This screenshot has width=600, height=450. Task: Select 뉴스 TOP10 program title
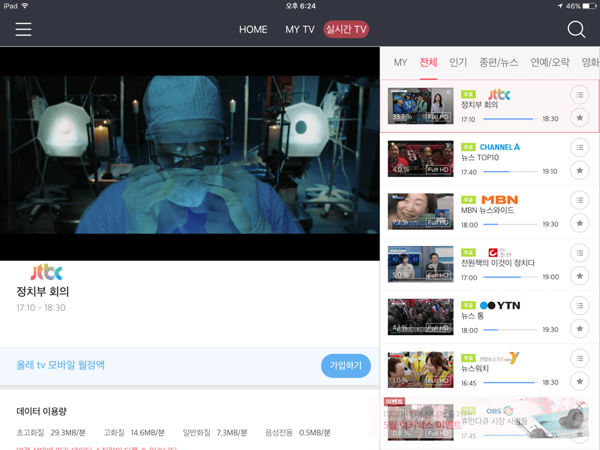(480, 158)
